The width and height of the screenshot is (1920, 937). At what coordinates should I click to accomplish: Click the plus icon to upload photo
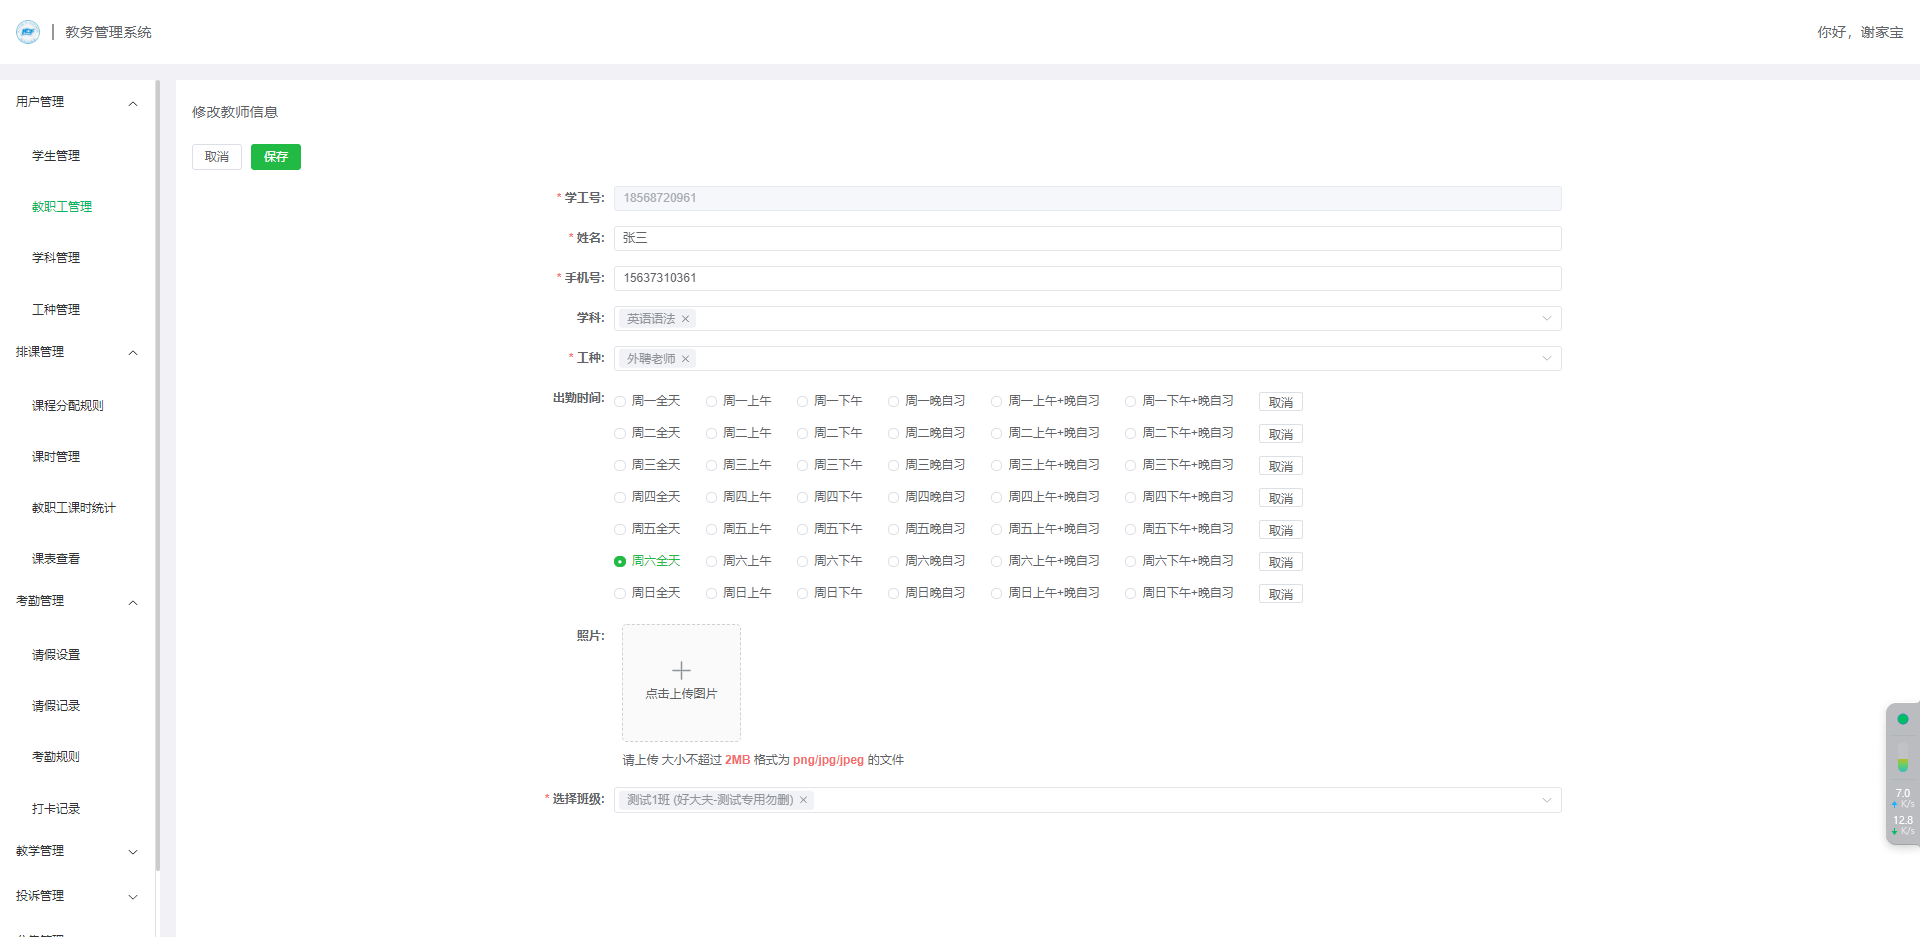(681, 670)
